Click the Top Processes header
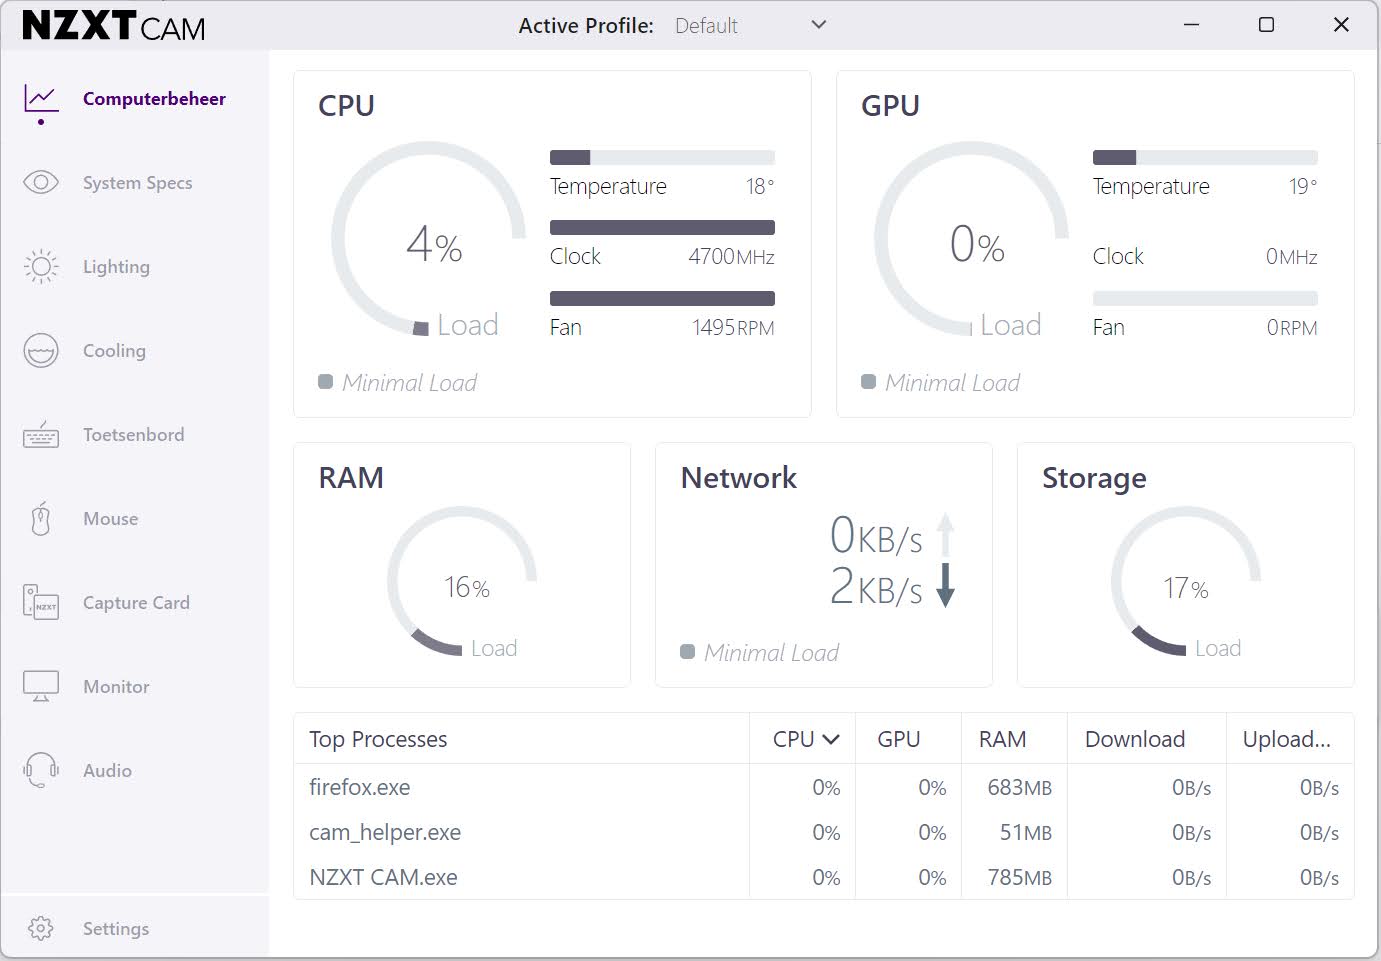The image size is (1381, 961). point(378,739)
